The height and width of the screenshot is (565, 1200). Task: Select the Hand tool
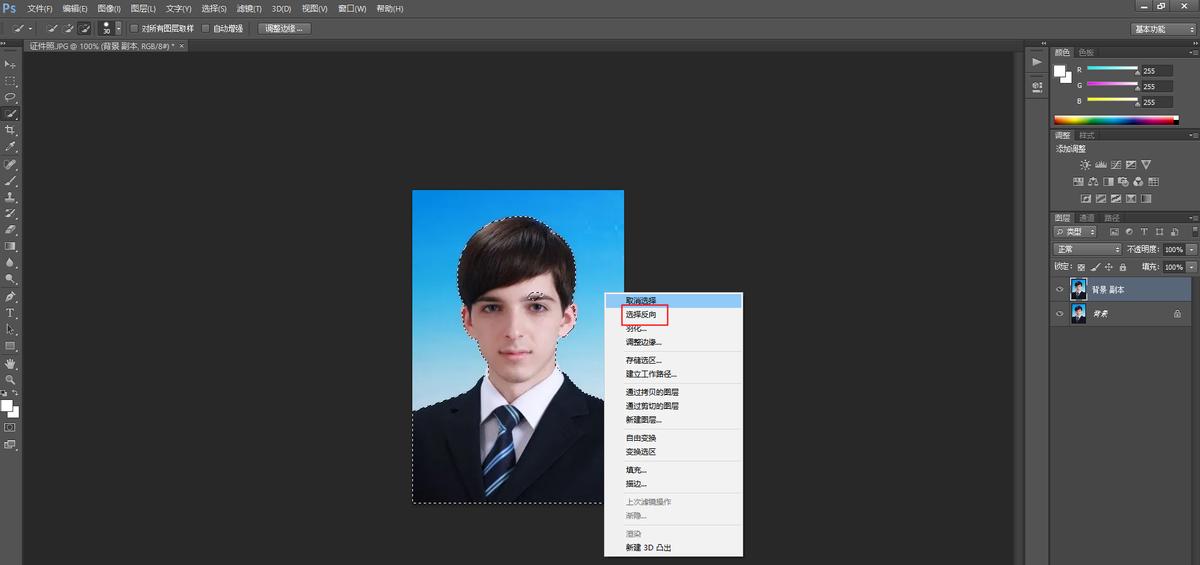[11, 364]
